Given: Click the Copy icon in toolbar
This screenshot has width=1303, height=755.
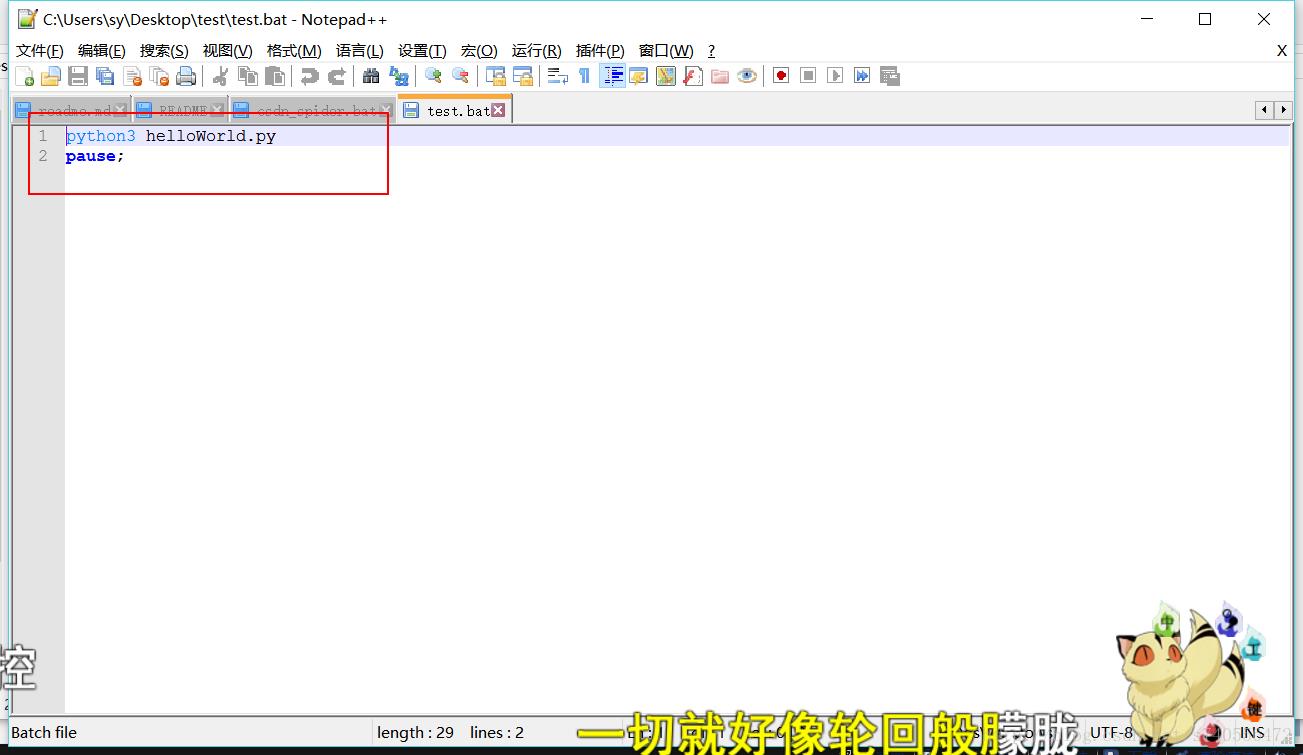Looking at the screenshot, I should 247,76.
